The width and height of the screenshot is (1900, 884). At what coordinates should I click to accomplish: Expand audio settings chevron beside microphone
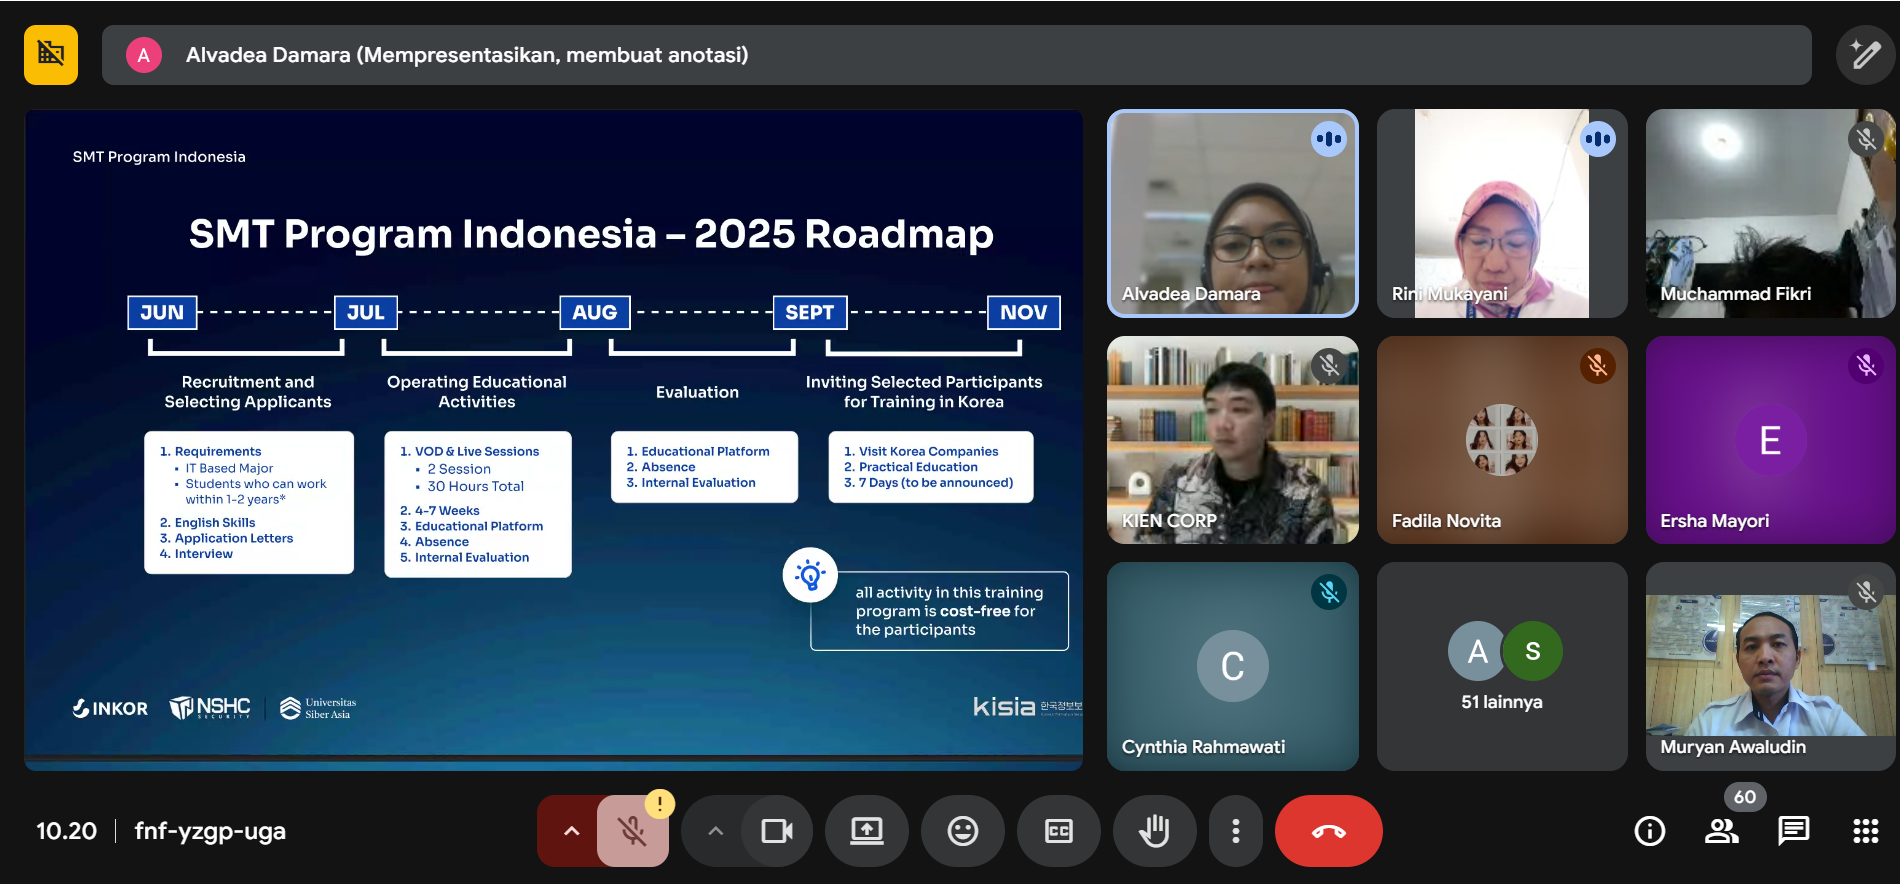(x=571, y=831)
